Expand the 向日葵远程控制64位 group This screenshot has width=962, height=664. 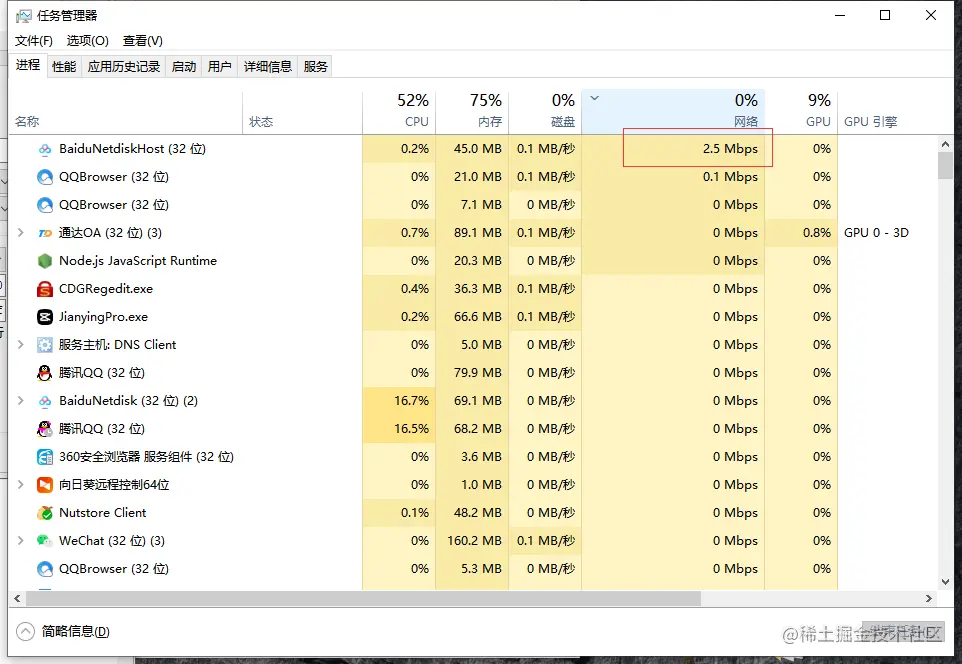coord(20,484)
